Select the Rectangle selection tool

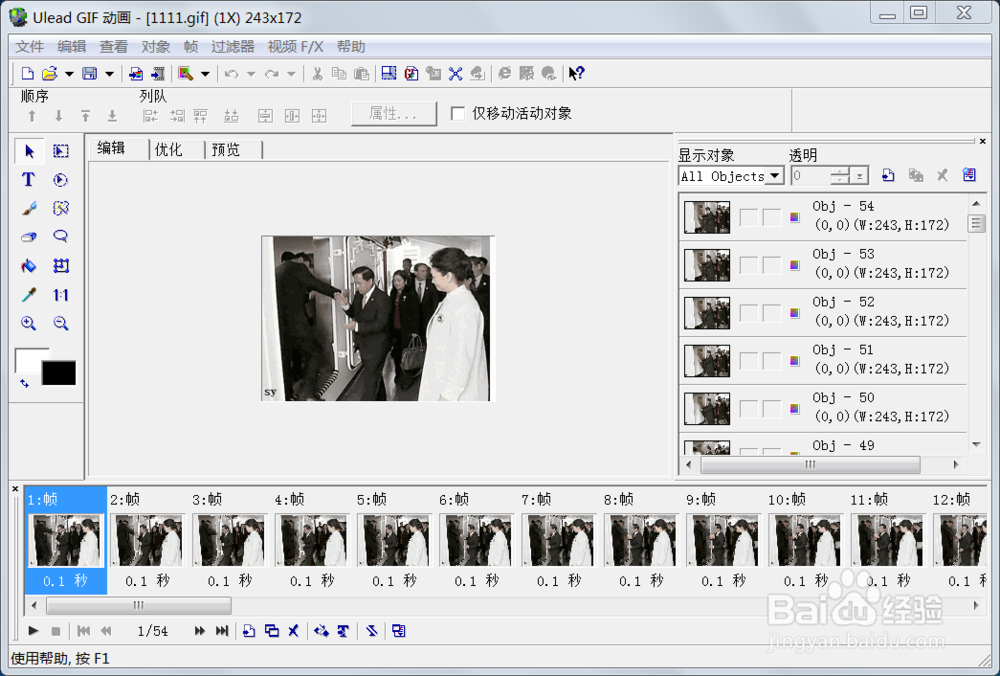[61, 151]
